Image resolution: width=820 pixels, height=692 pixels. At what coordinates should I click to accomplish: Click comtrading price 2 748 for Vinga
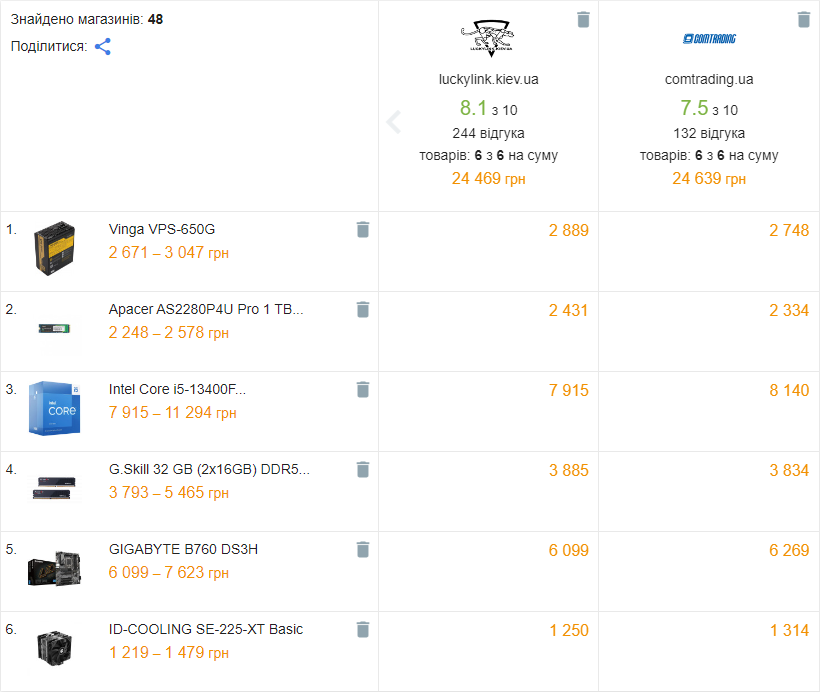pyautogui.click(x=789, y=231)
